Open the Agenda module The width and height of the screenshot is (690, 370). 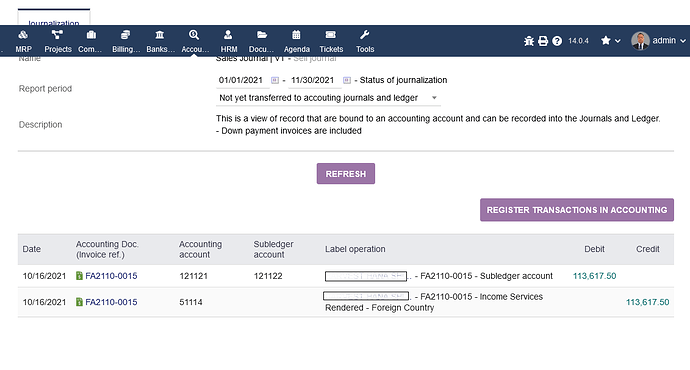pos(297,41)
